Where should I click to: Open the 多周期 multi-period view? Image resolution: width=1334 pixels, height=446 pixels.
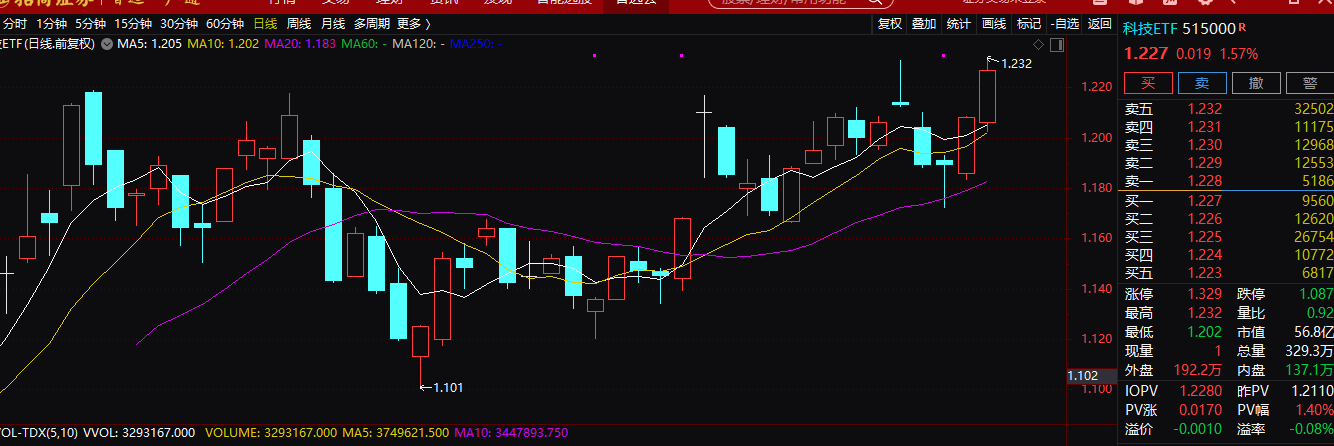pos(372,23)
